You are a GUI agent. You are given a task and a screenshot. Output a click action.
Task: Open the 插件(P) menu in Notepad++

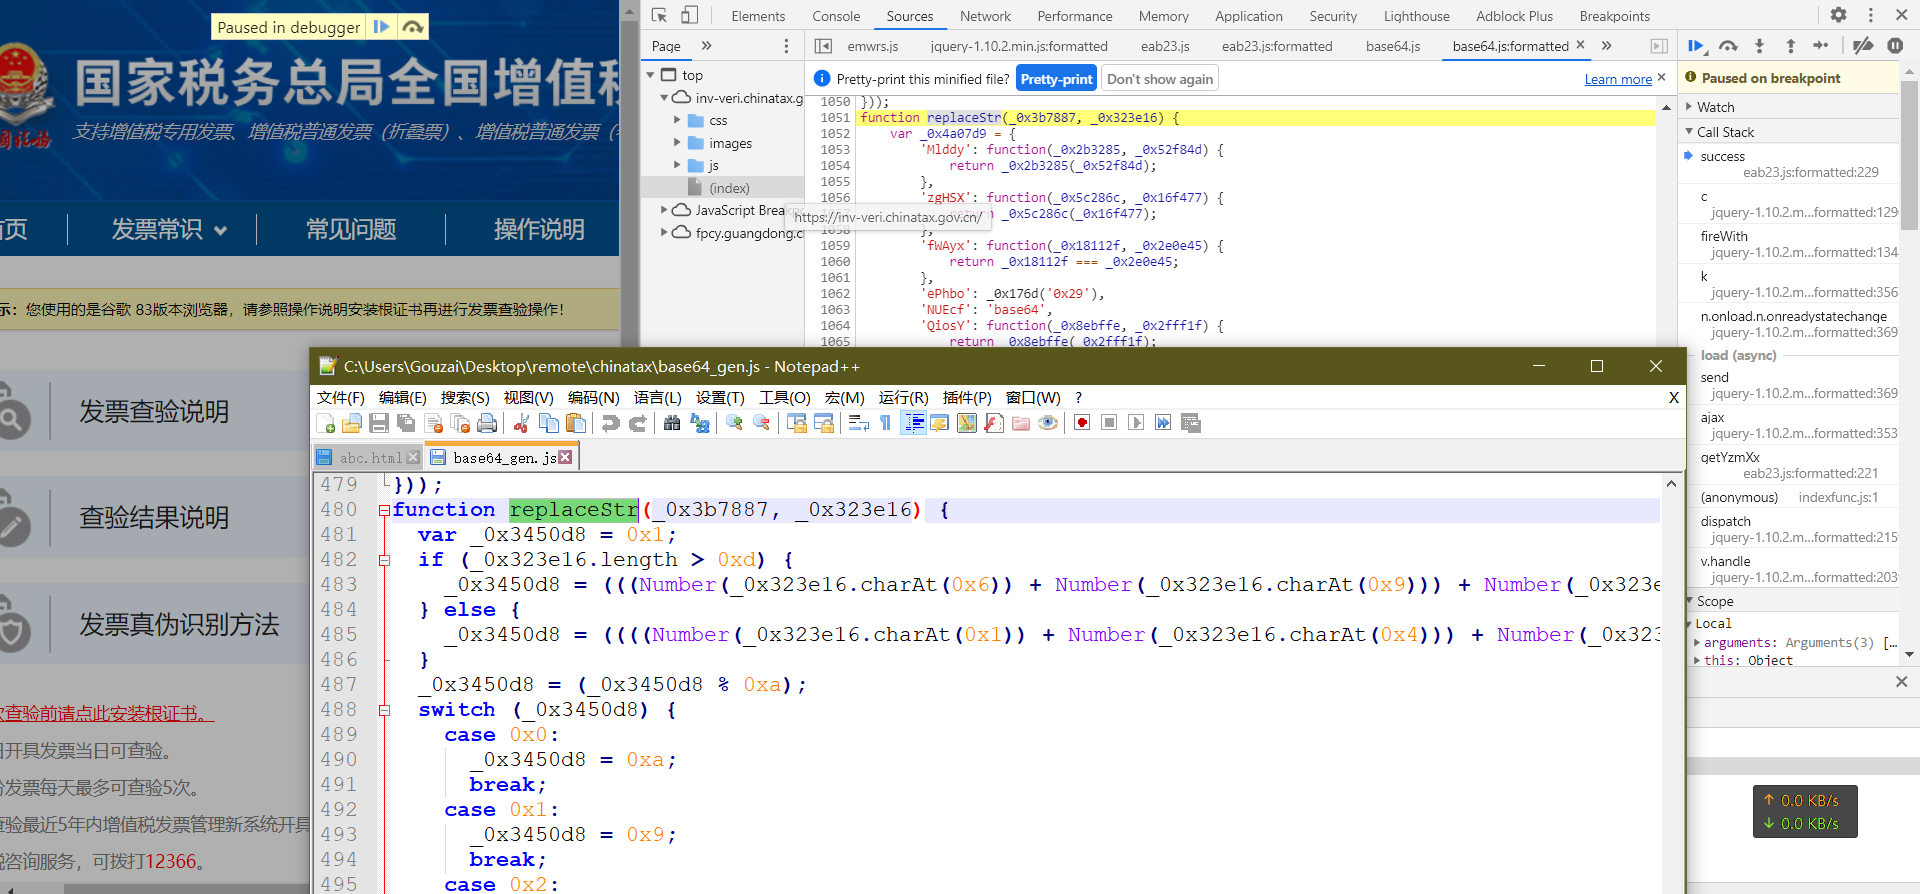967,397
